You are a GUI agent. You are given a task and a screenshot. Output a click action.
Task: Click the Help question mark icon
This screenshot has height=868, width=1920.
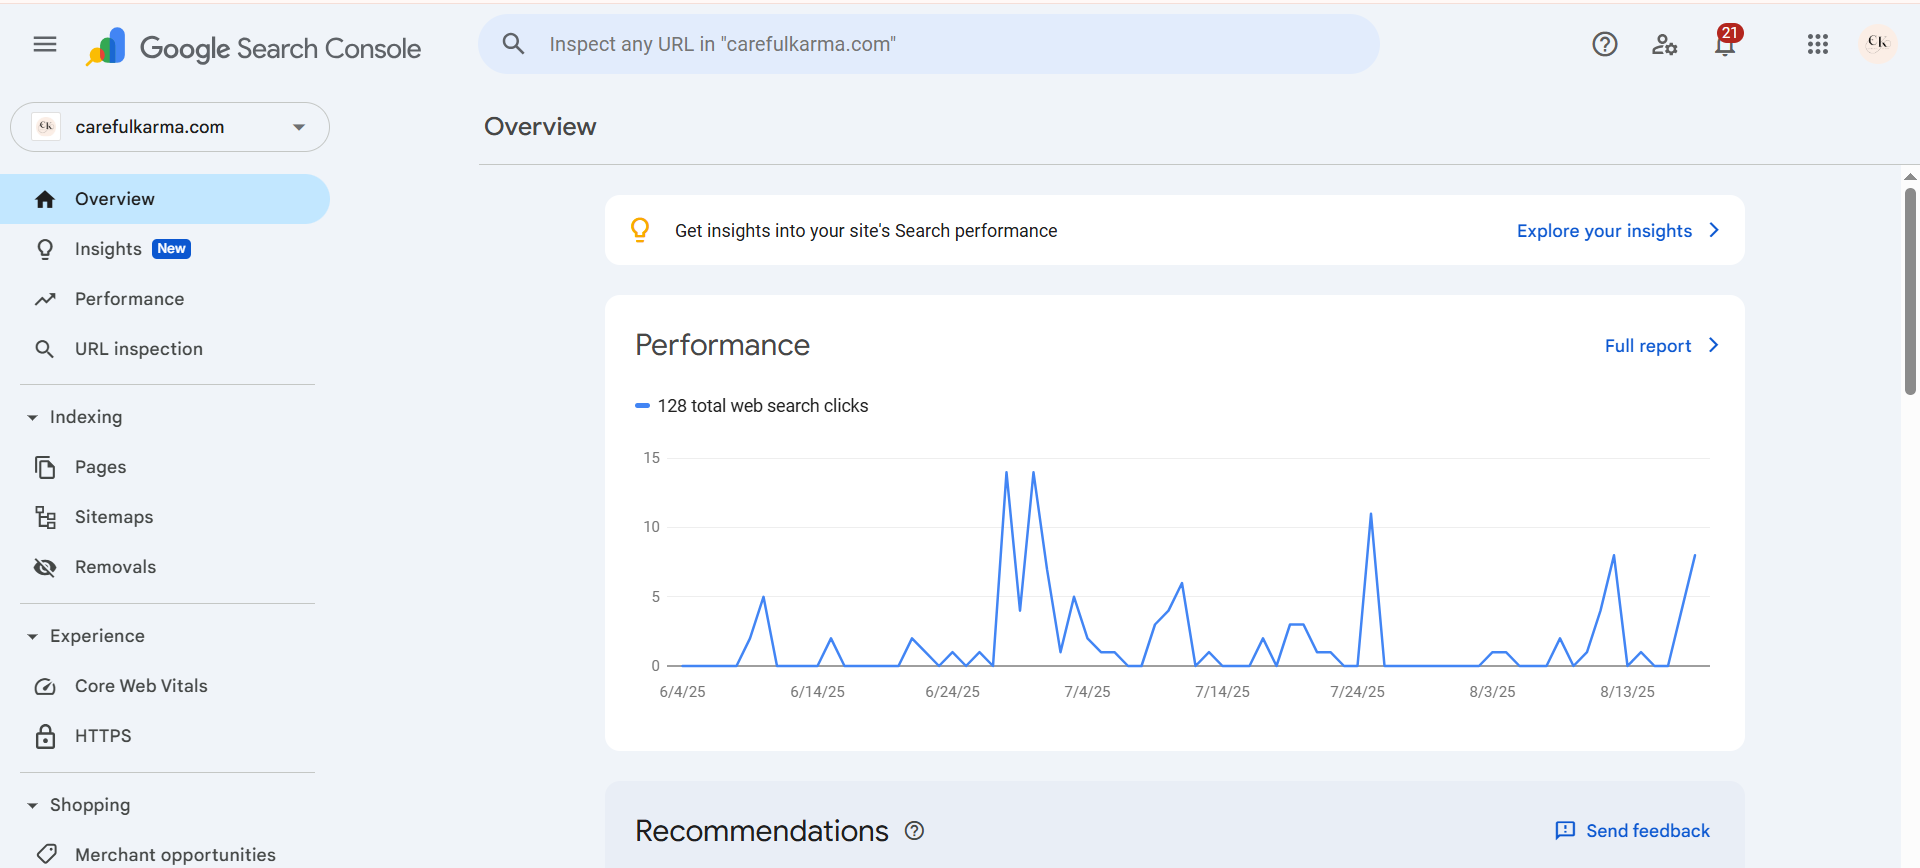coord(1605,44)
